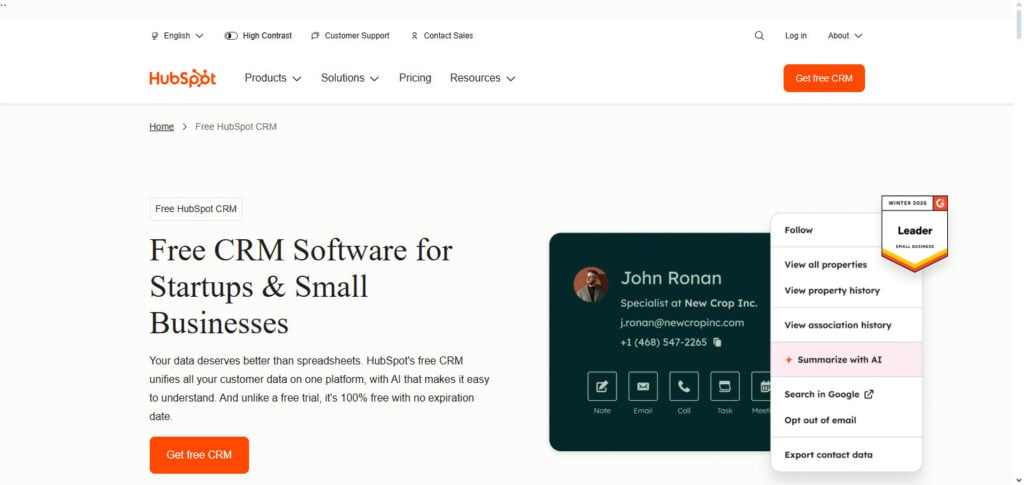Expand the About dropdown

coord(845,36)
